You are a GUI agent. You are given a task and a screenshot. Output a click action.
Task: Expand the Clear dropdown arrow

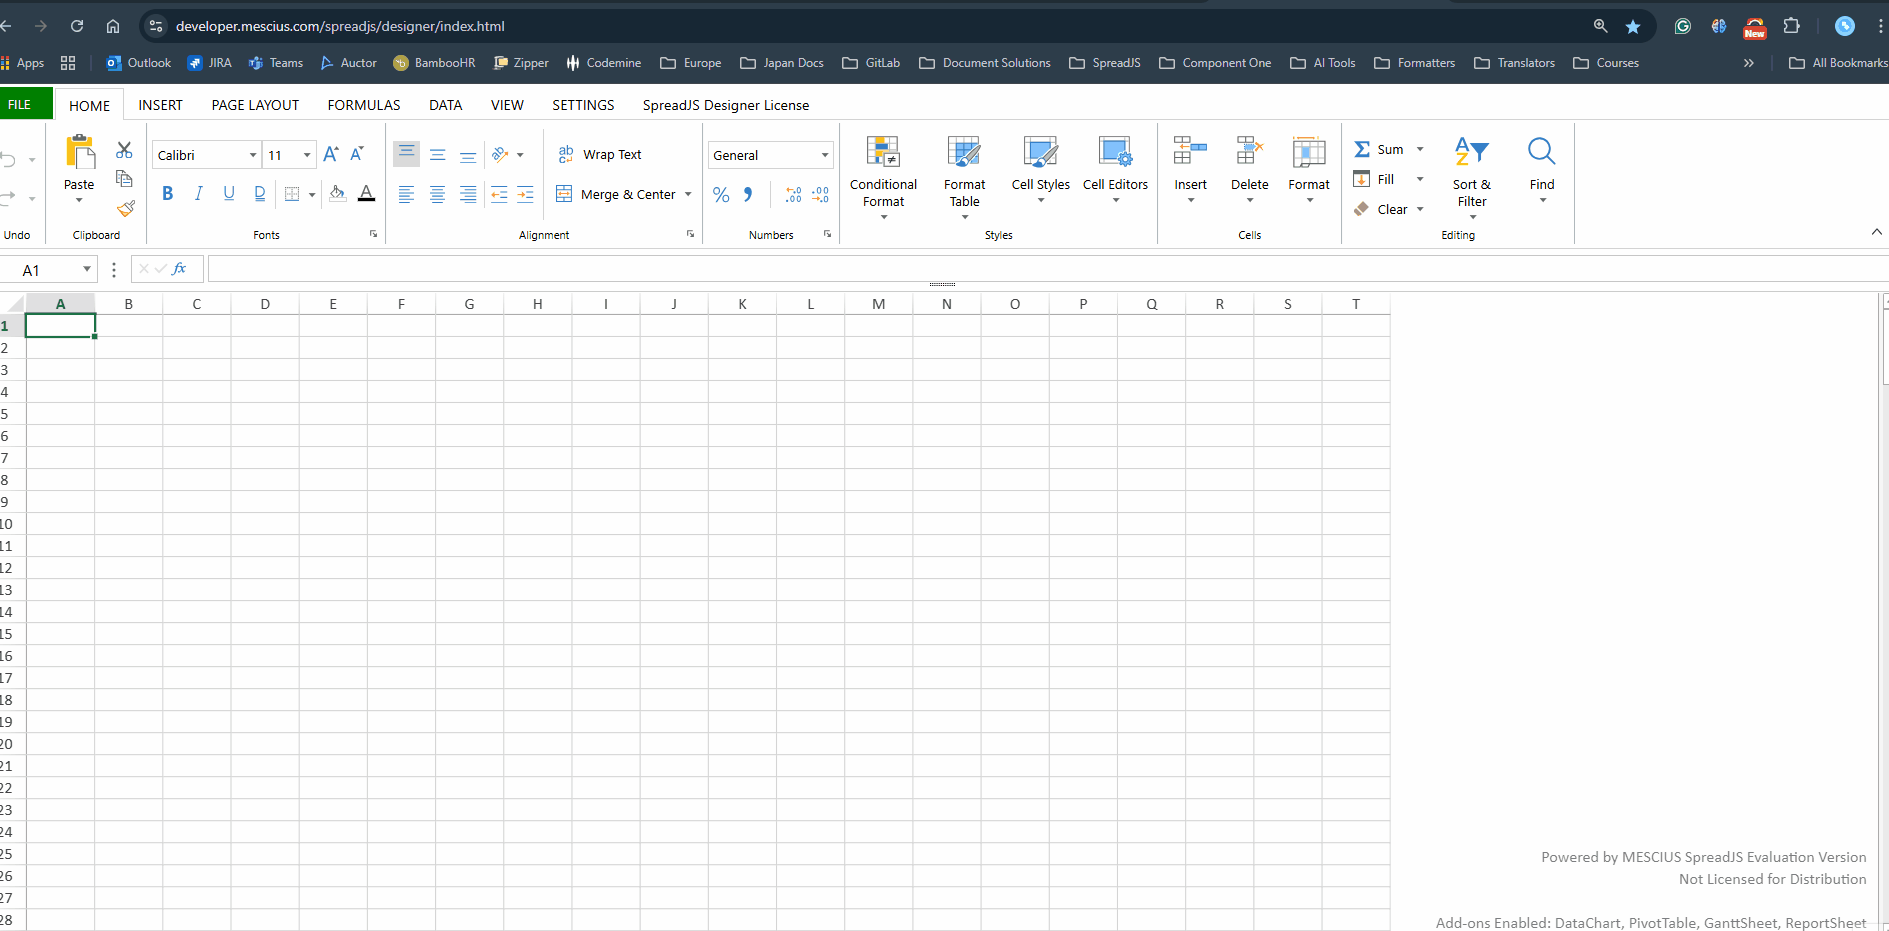tap(1420, 210)
